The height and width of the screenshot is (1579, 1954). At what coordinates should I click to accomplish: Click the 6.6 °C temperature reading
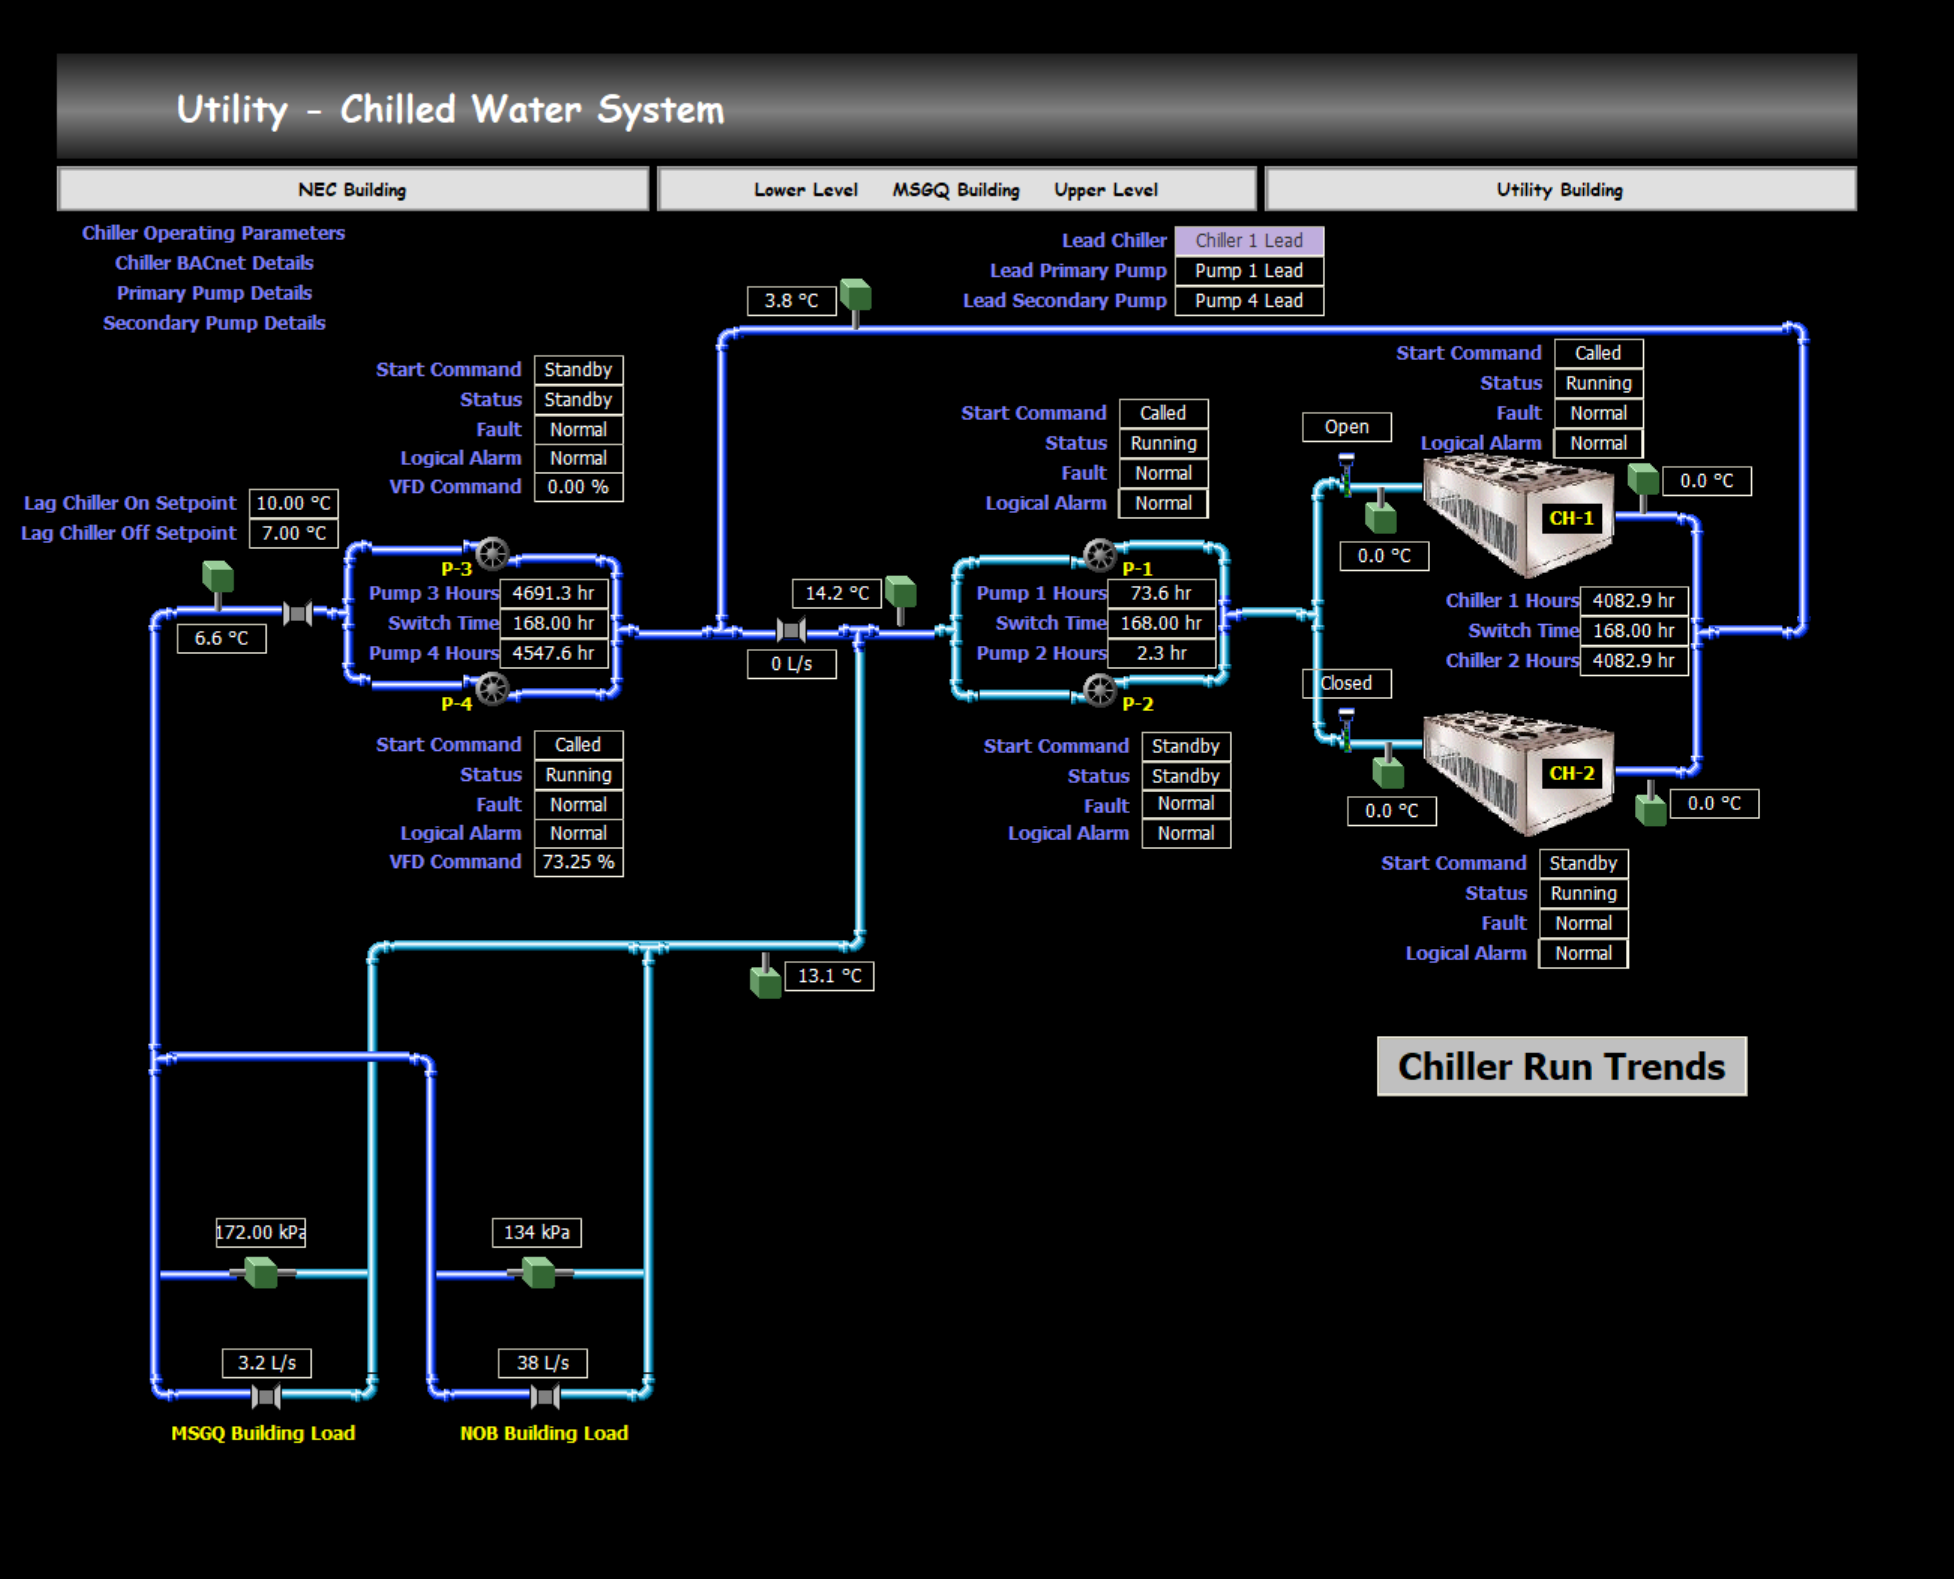click(x=222, y=638)
